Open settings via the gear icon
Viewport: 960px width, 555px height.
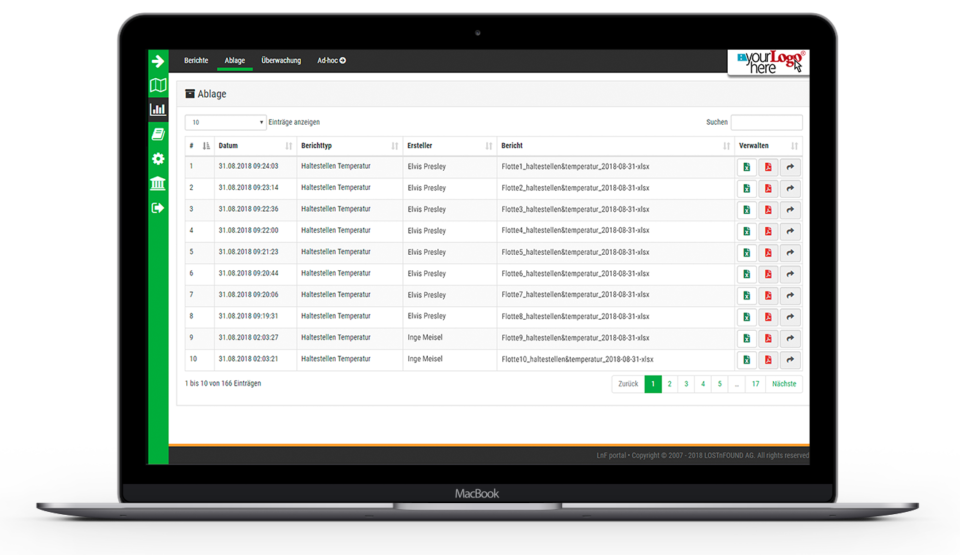[157, 159]
